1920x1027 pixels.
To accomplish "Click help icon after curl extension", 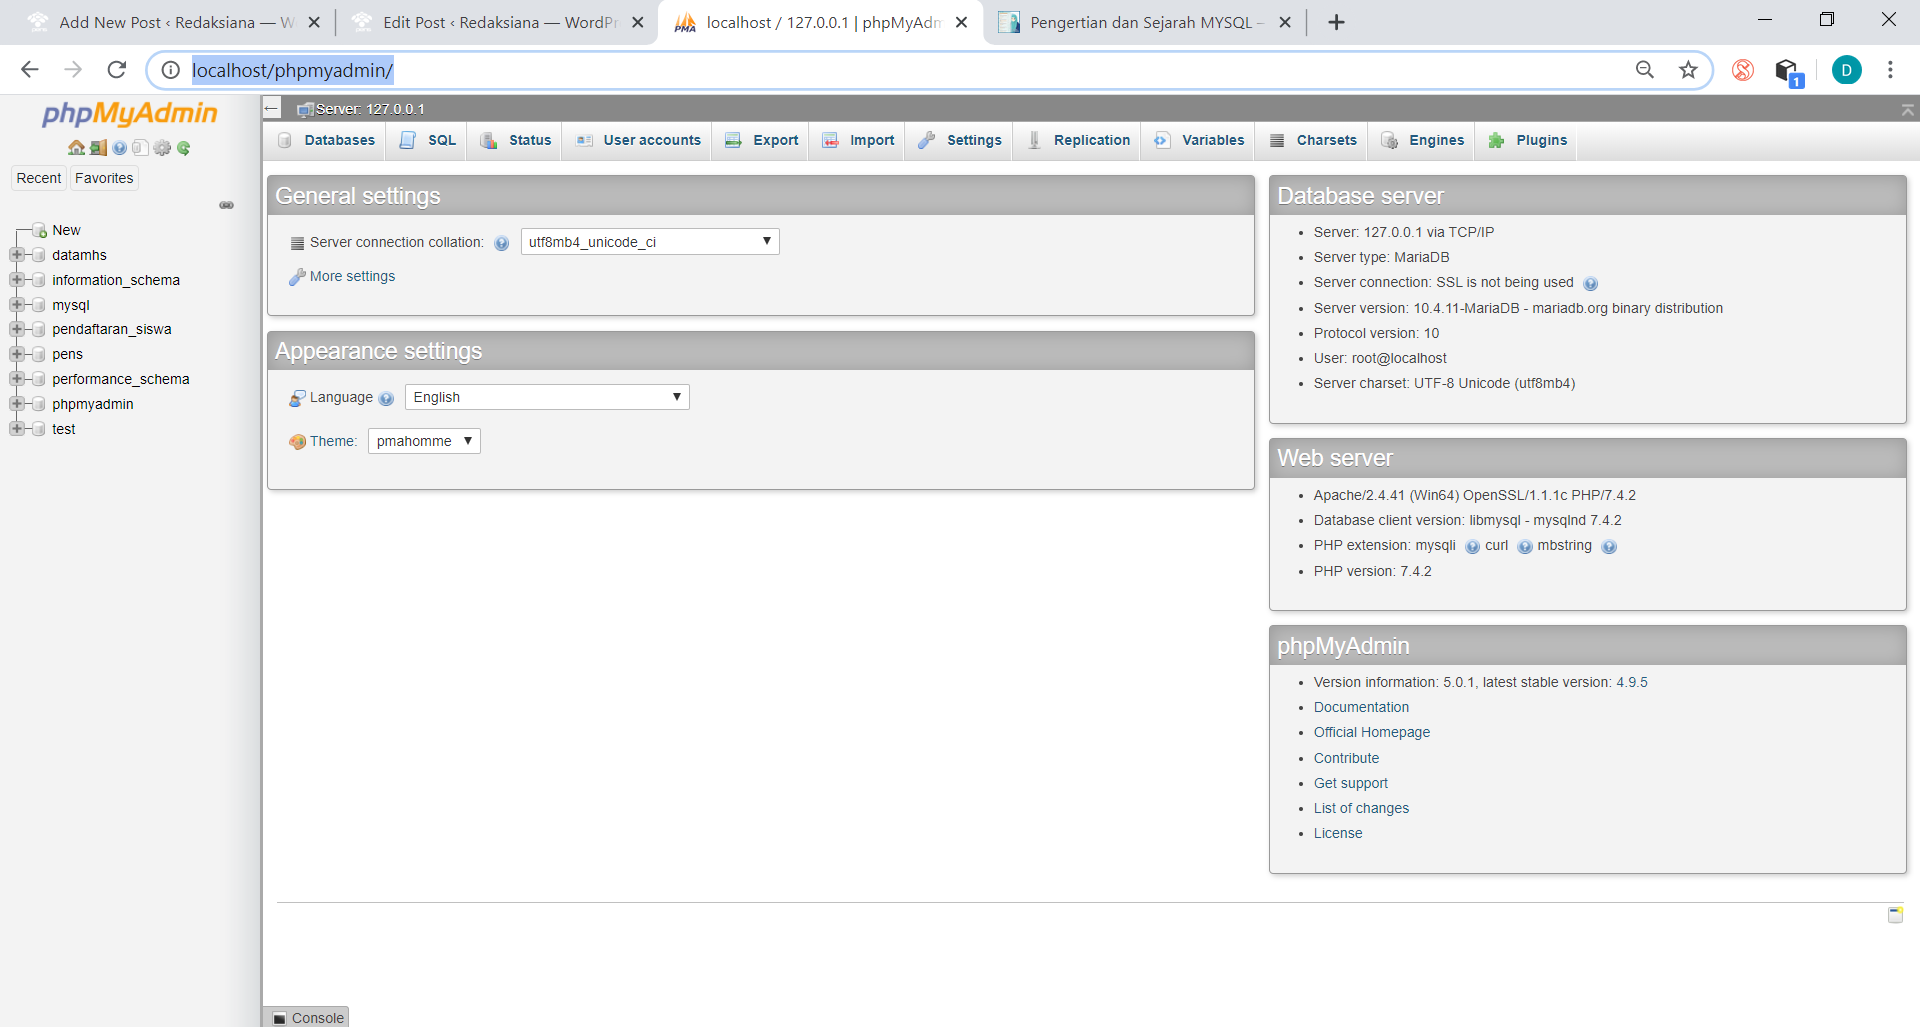I will (x=1525, y=546).
